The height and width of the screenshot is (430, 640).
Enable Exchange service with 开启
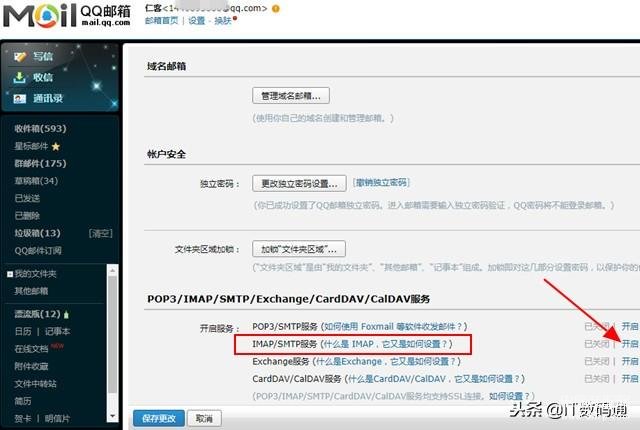click(x=630, y=361)
